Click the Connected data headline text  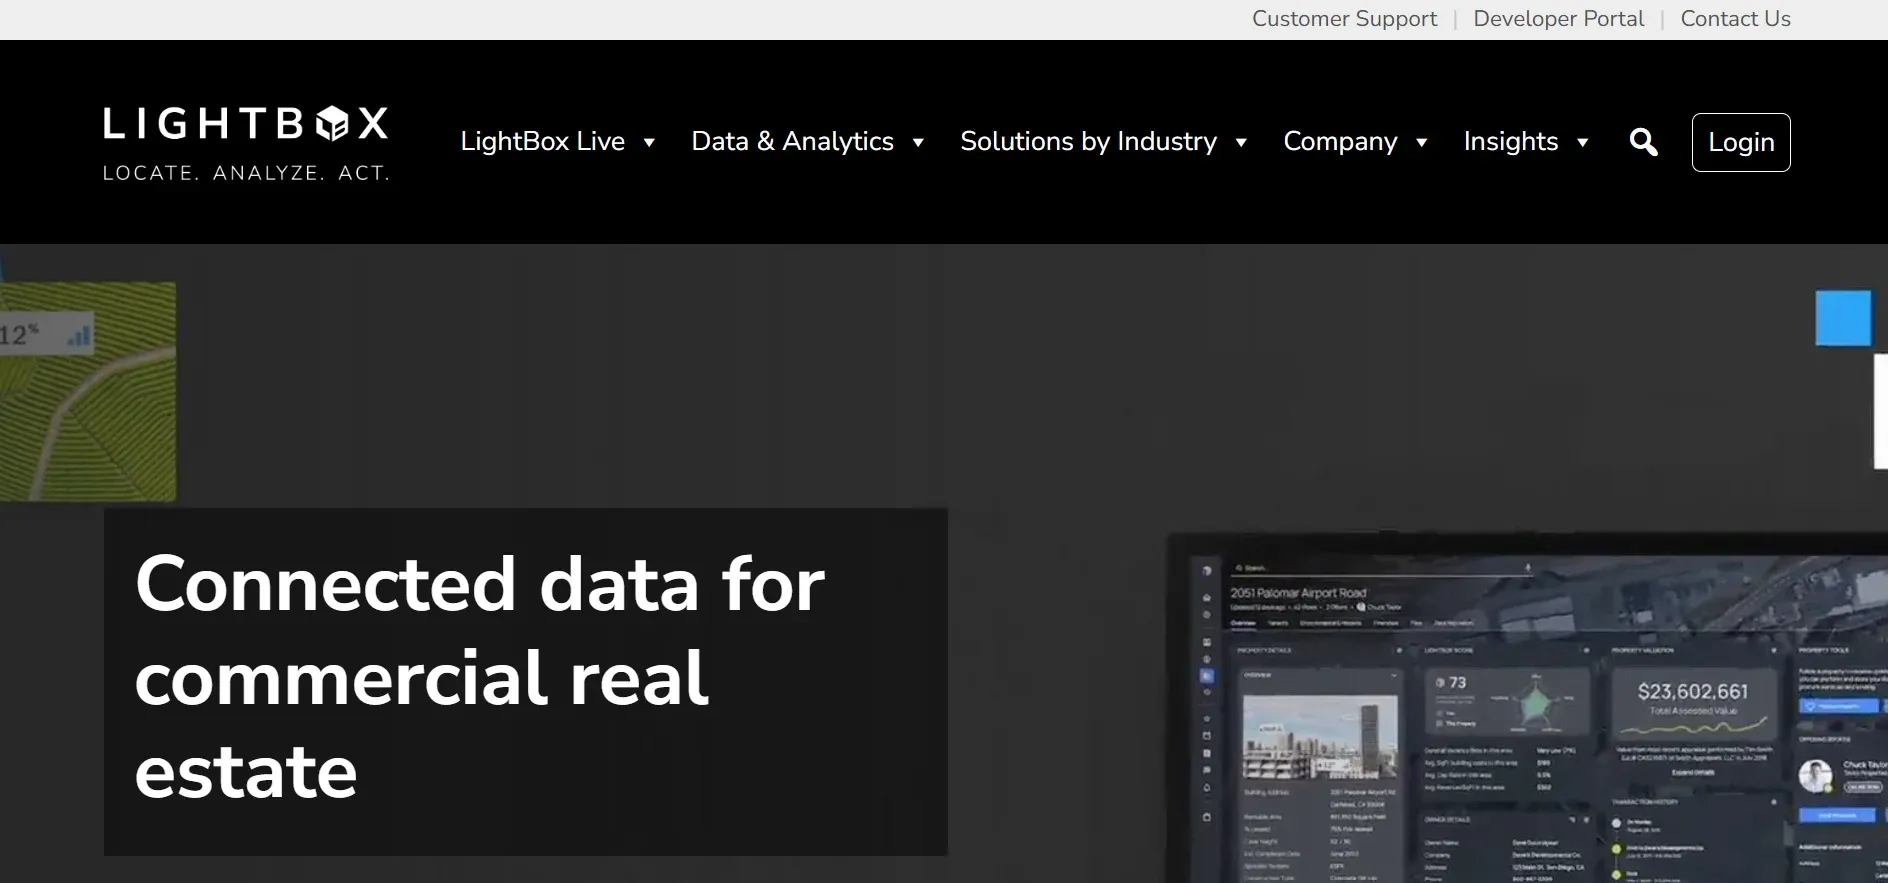[x=480, y=677]
